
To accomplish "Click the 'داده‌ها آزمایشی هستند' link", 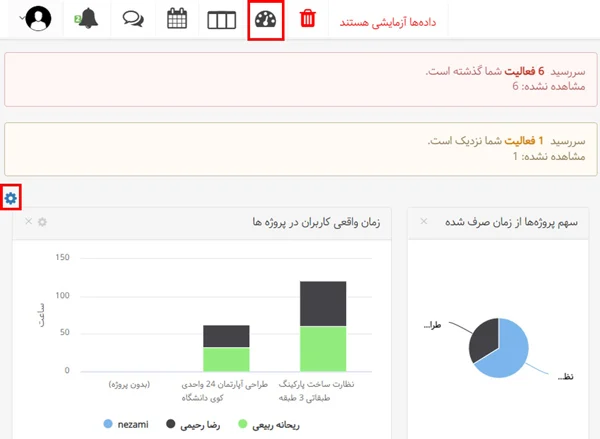I will pos(382,20).
